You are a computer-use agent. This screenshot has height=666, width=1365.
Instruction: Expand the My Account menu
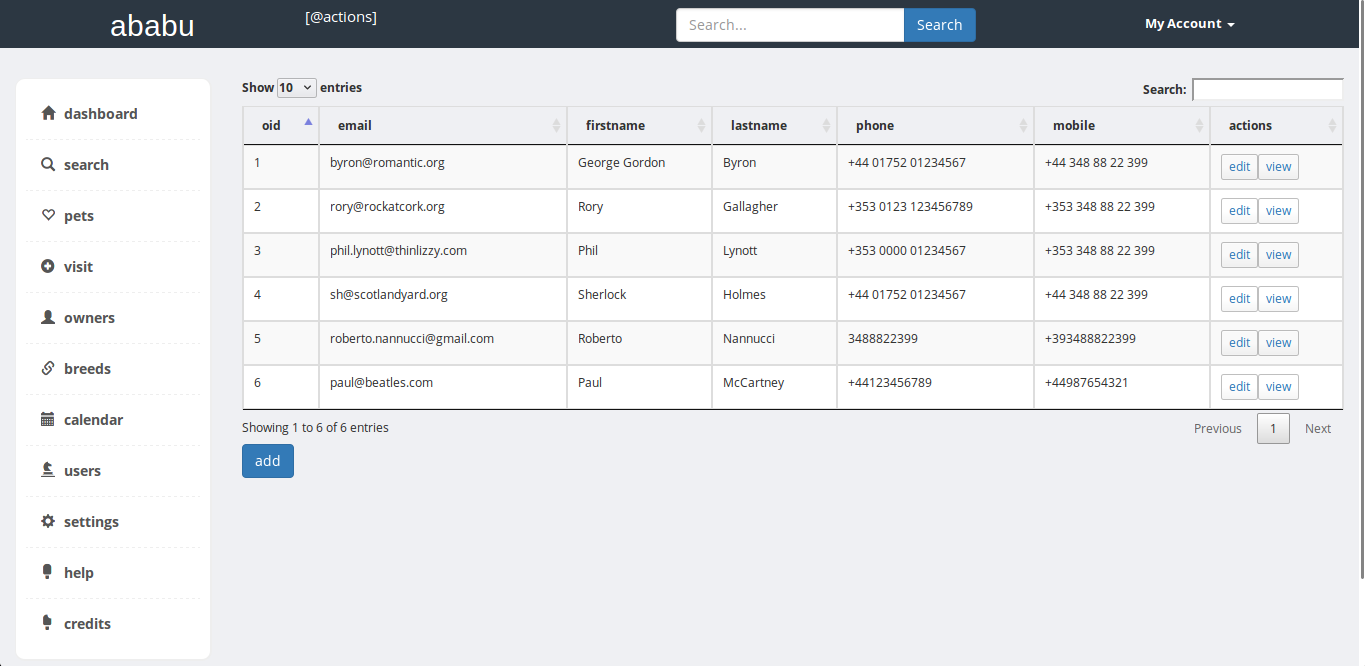(x=1189, y=24)
